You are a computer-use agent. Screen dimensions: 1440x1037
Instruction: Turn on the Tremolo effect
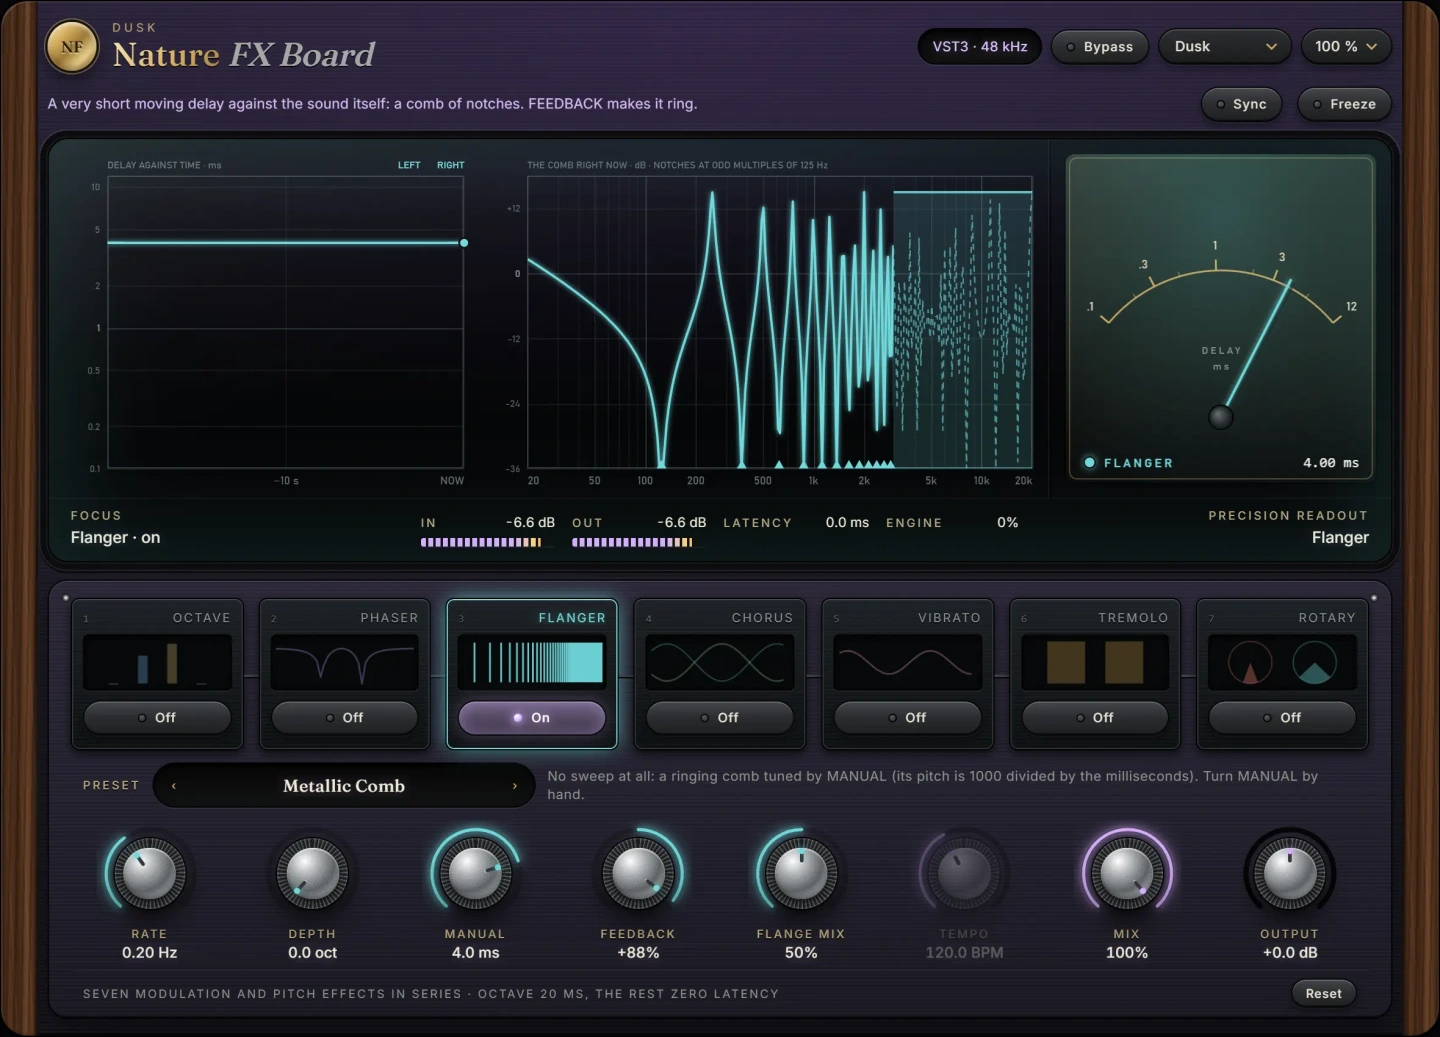pyautogui.click(x=1095, y=718)
